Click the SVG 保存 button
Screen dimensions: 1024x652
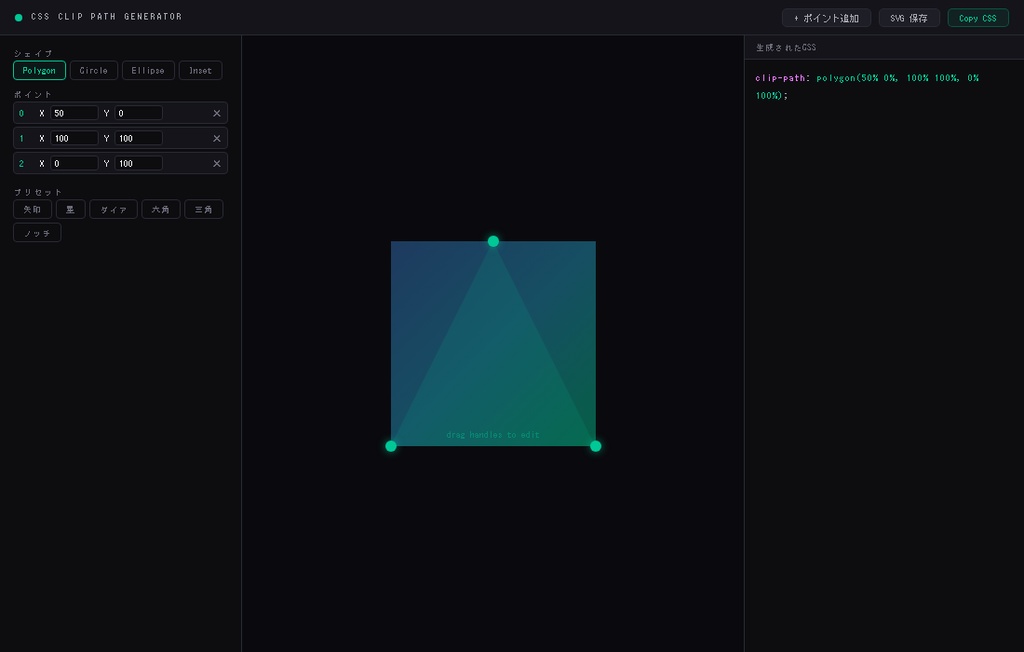coord(909,18)
